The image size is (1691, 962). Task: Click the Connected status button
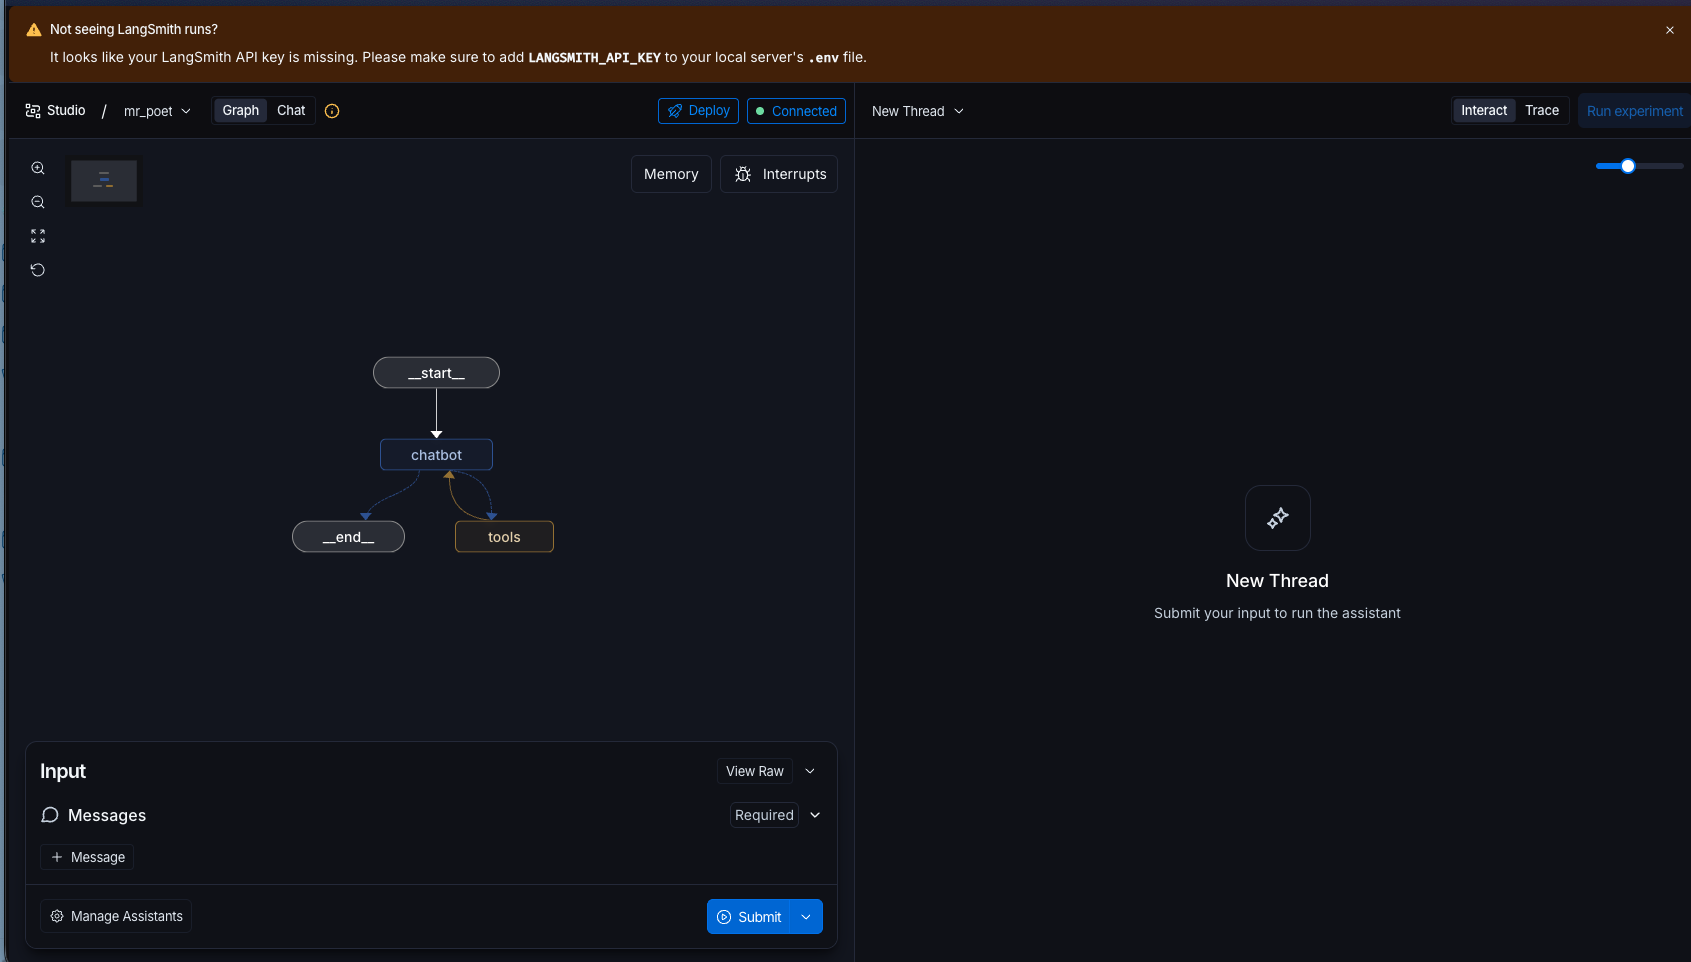(x=796, y=111)
